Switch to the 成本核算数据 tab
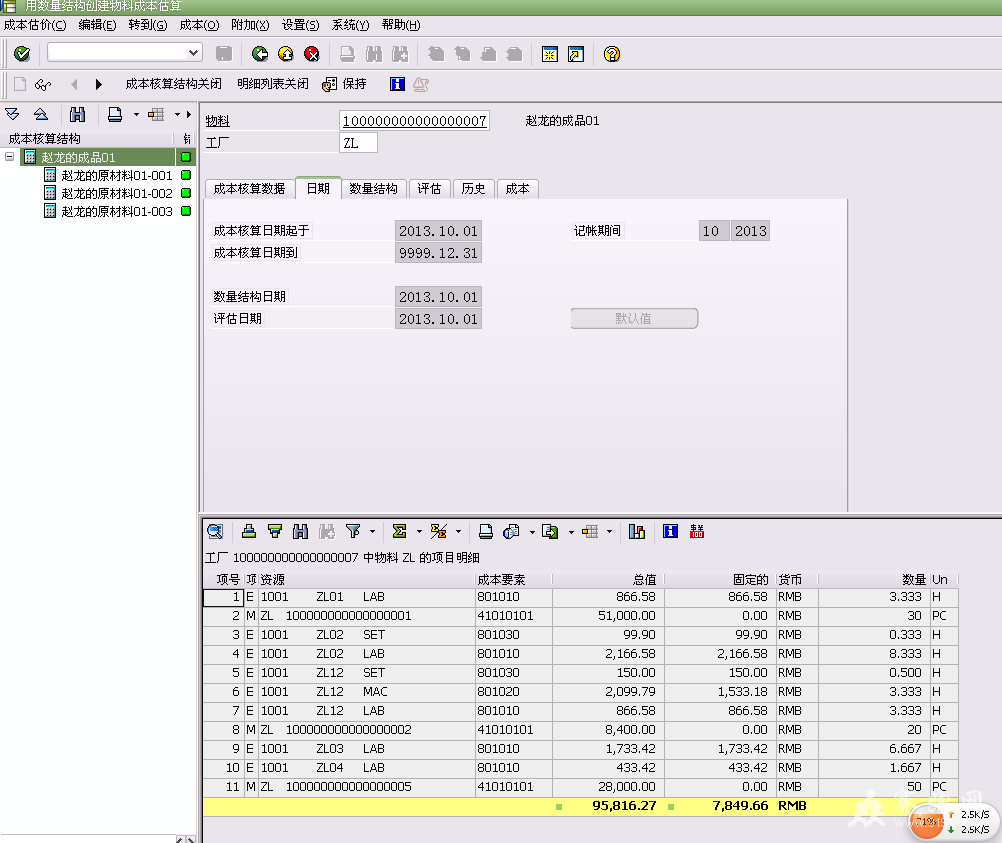 point(249,189)
